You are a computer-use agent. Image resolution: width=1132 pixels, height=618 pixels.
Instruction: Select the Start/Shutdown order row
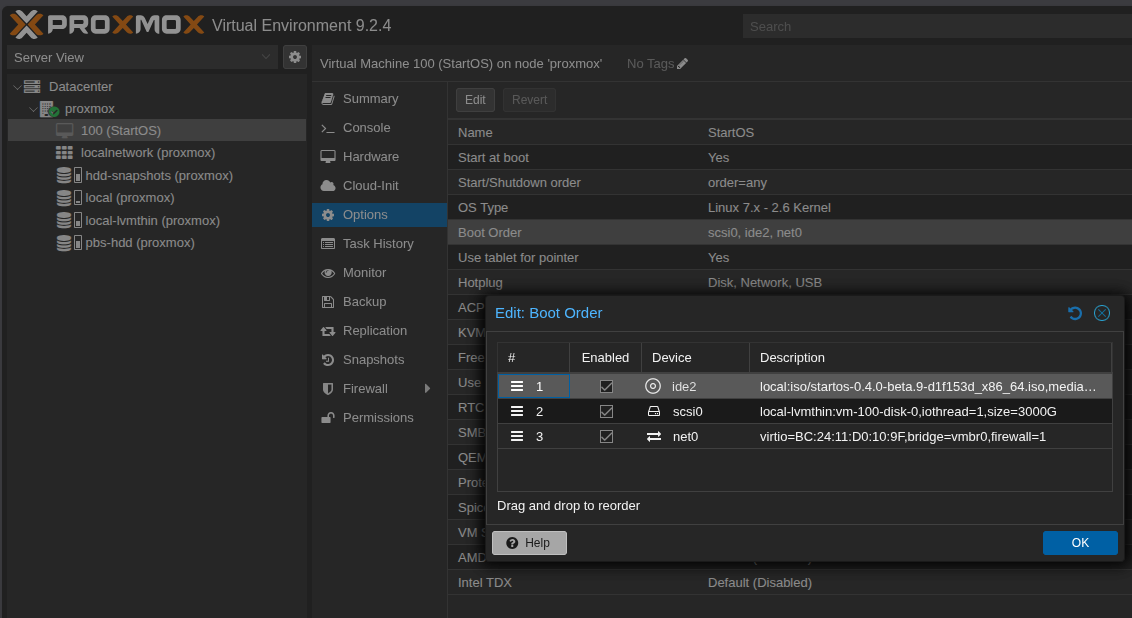point(790,183)
